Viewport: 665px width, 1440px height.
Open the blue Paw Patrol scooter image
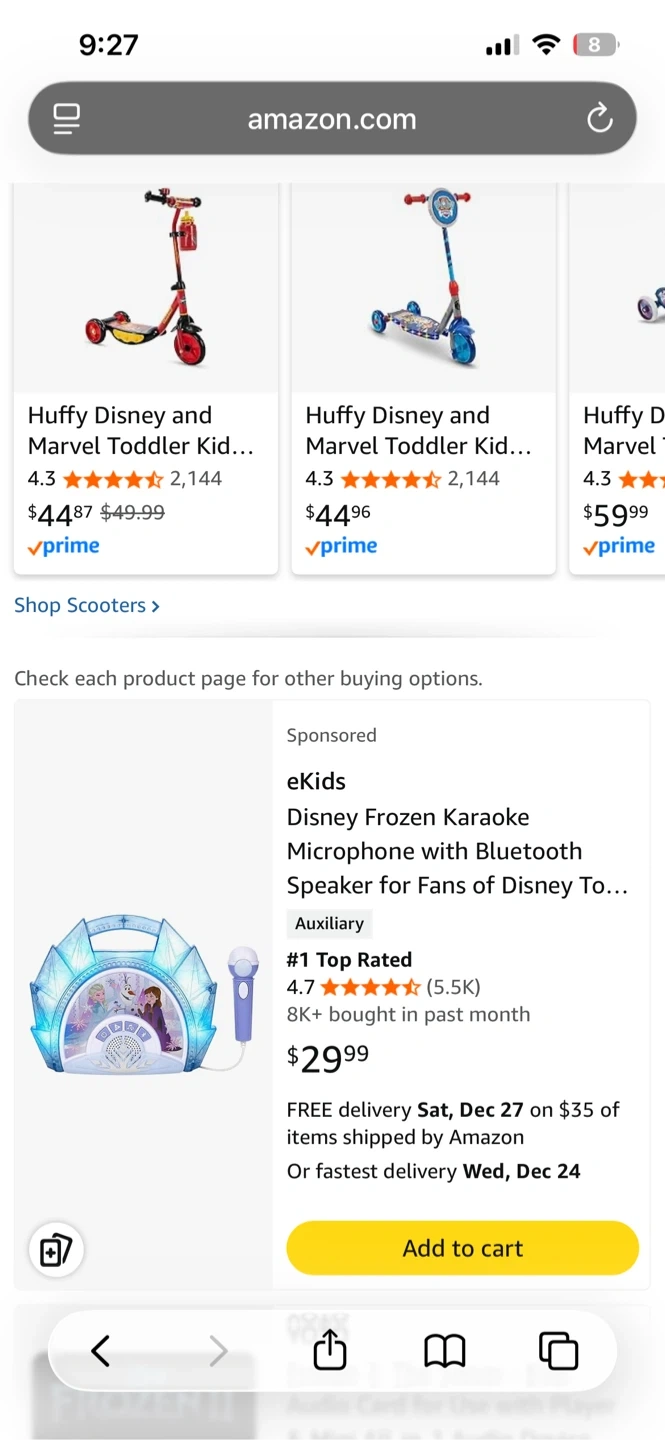(x=423, y=280)
